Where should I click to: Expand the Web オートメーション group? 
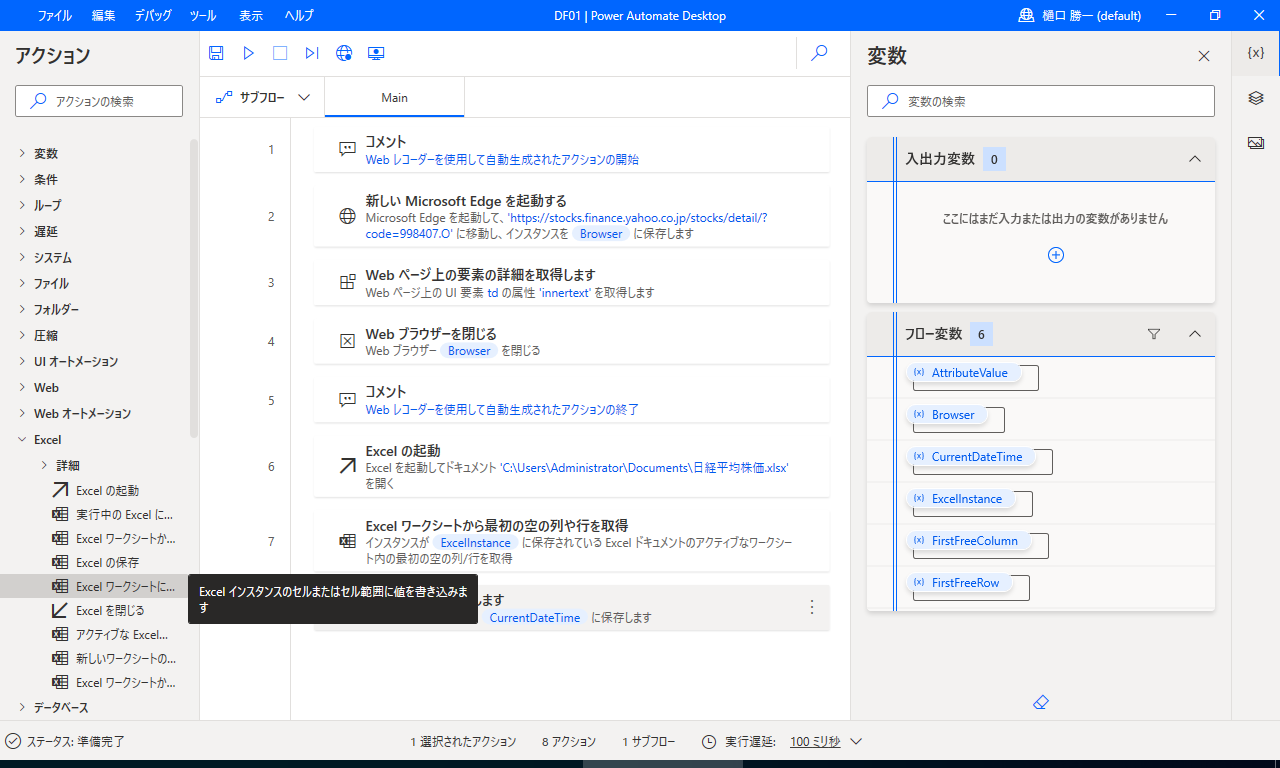(22, 413)
